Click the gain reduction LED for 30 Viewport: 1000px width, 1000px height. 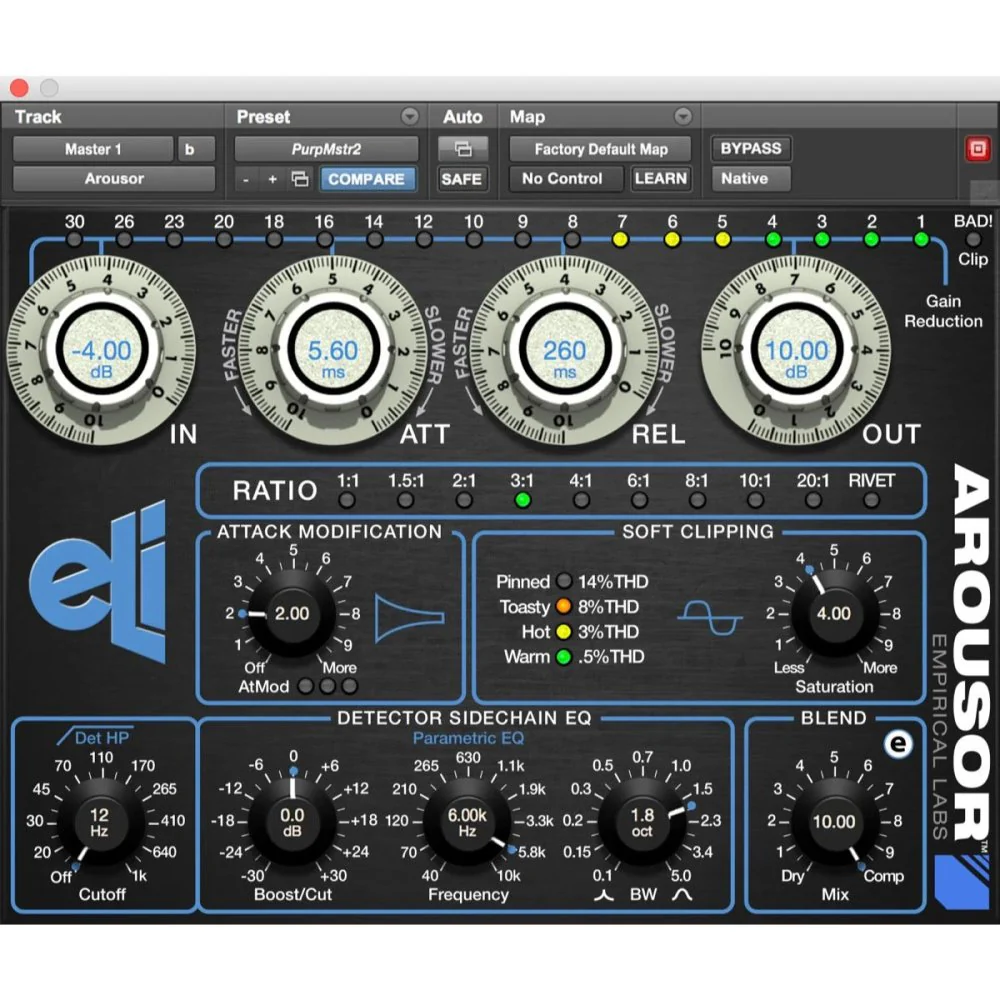click(x=75, y=240)
